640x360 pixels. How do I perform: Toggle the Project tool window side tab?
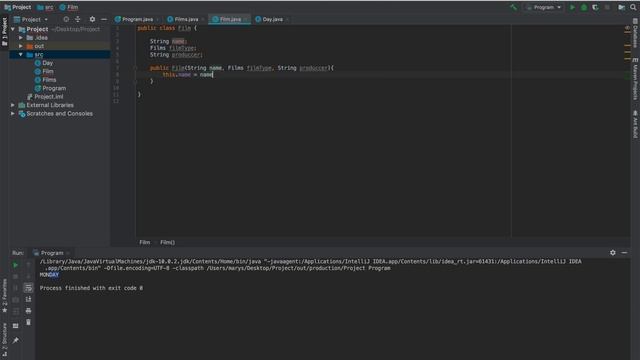coord(4,32)
